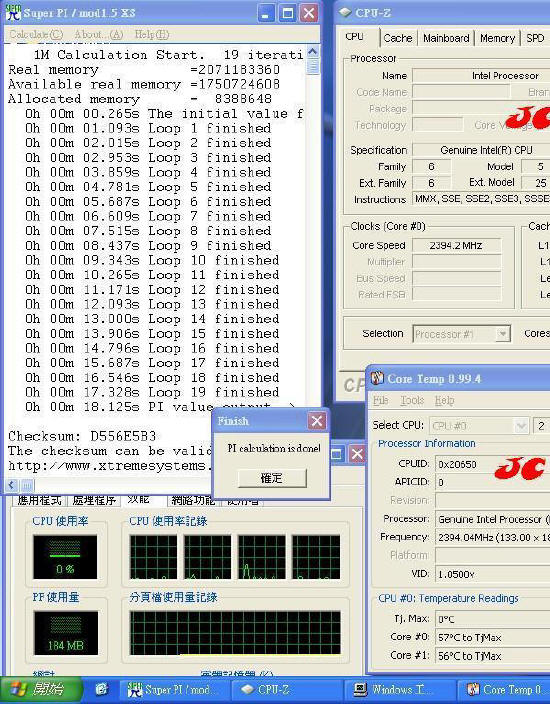The width and height of the screenshot is (550, 704).
Task: Click the CPU usage 0 % gauge
Action: pyautogui.click(x=65, y=557)
